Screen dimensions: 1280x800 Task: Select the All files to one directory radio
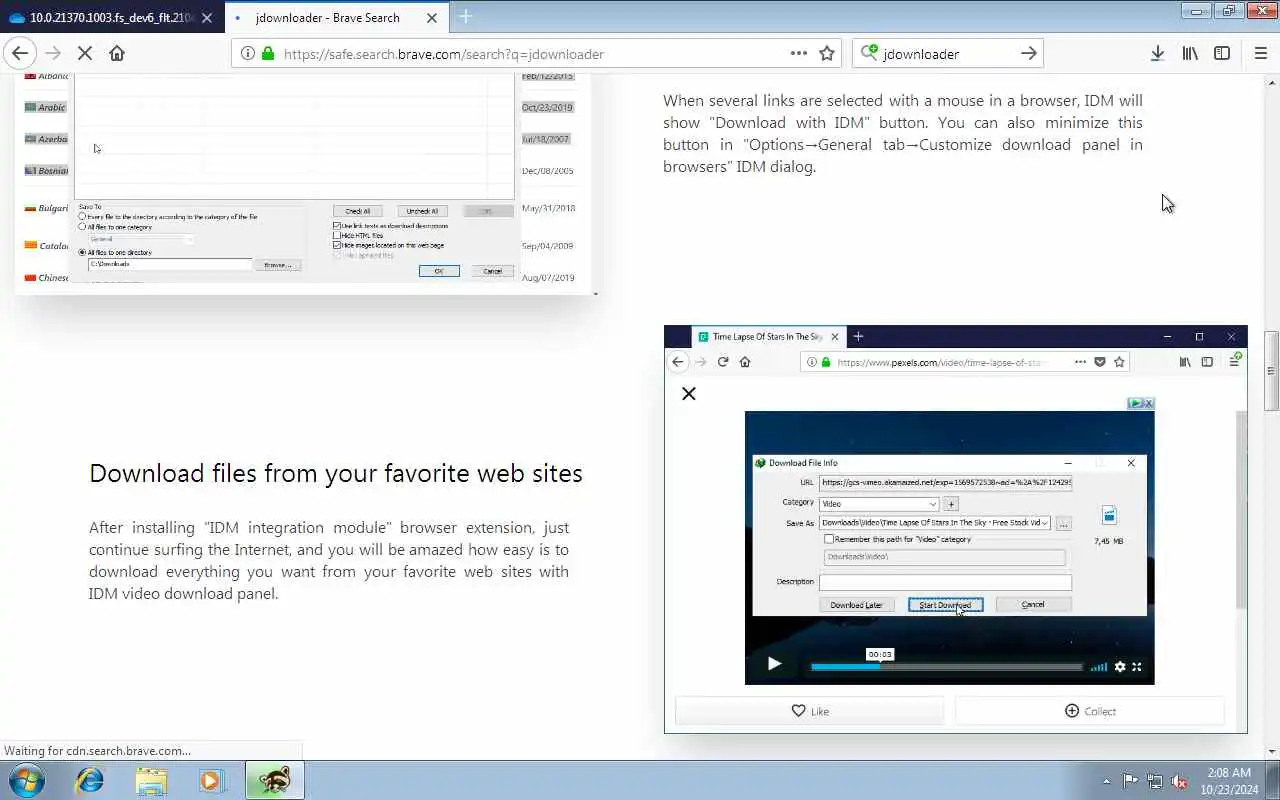coord(82,253)
